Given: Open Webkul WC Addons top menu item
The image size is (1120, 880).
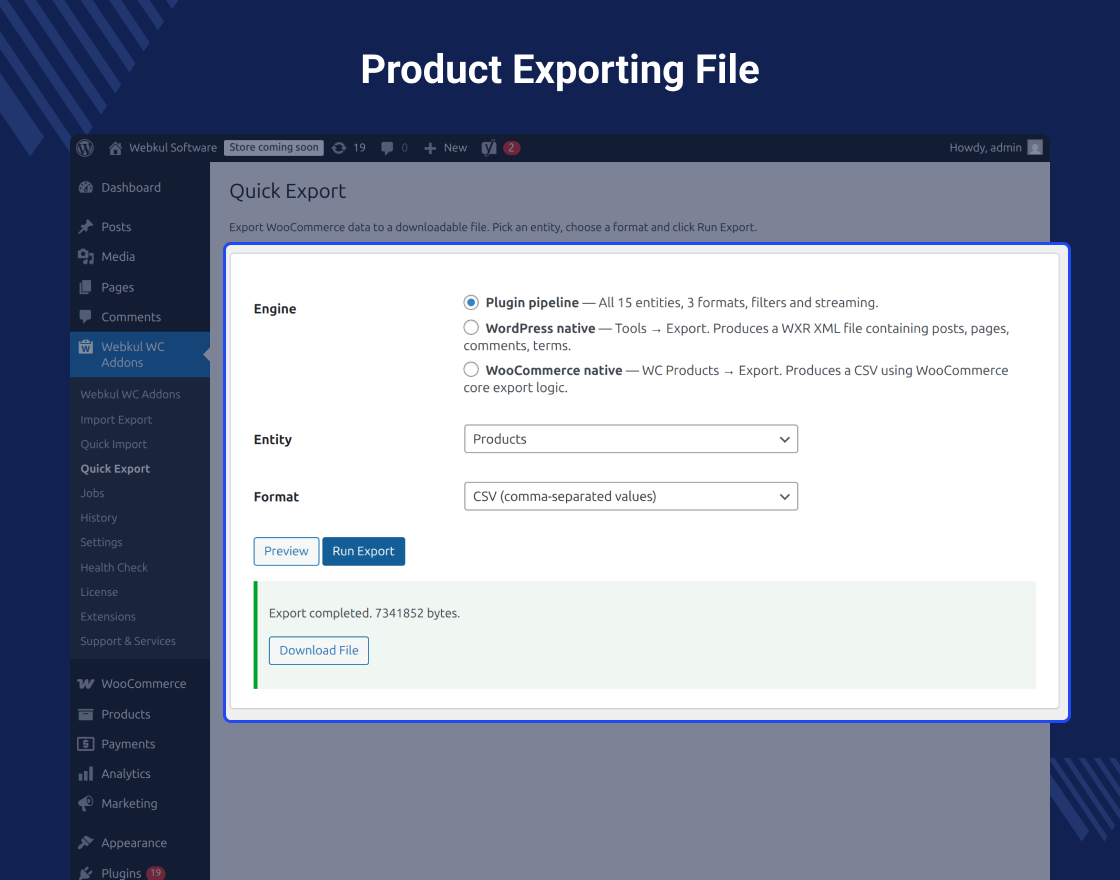Looking at the screenshot, I should pos(140,354).
